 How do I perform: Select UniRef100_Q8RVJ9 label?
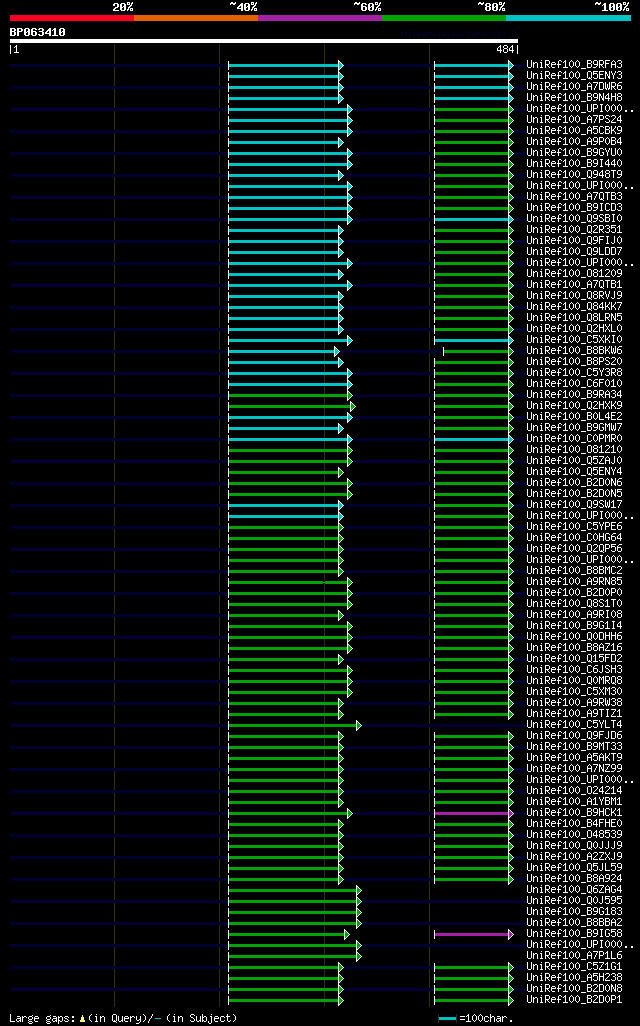(x=575, y=296)
